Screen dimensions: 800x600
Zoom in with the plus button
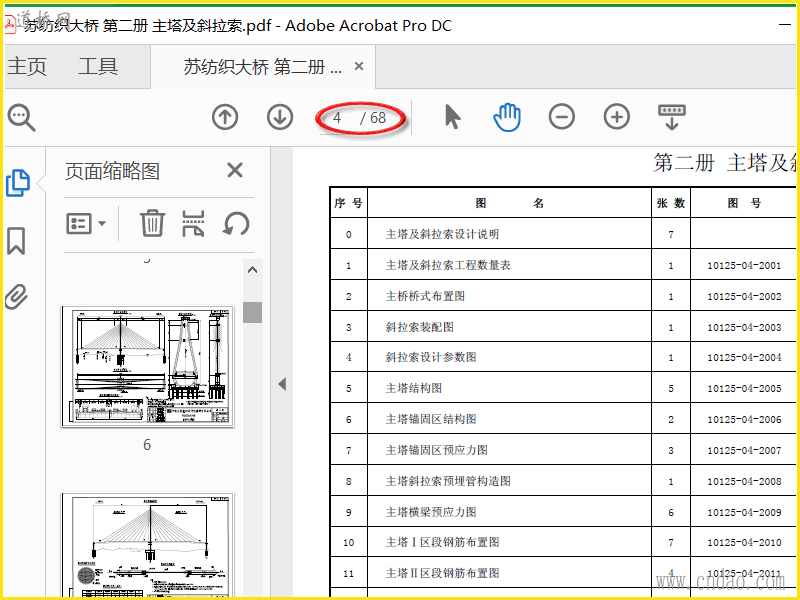point(617,117)
